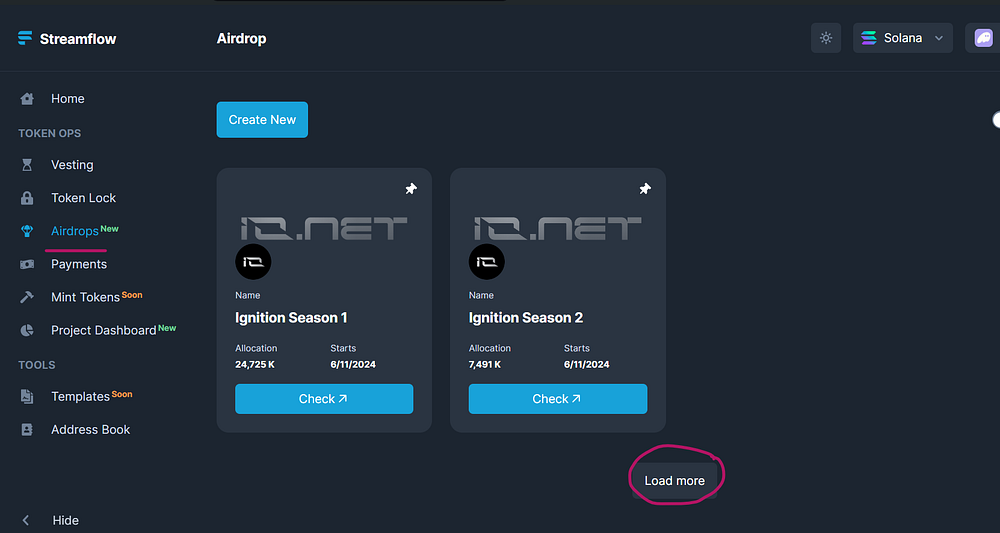1000x533 pixels.
Task: Click the Mint Tokens hammer icon
Action: click(x=27, y=297)
